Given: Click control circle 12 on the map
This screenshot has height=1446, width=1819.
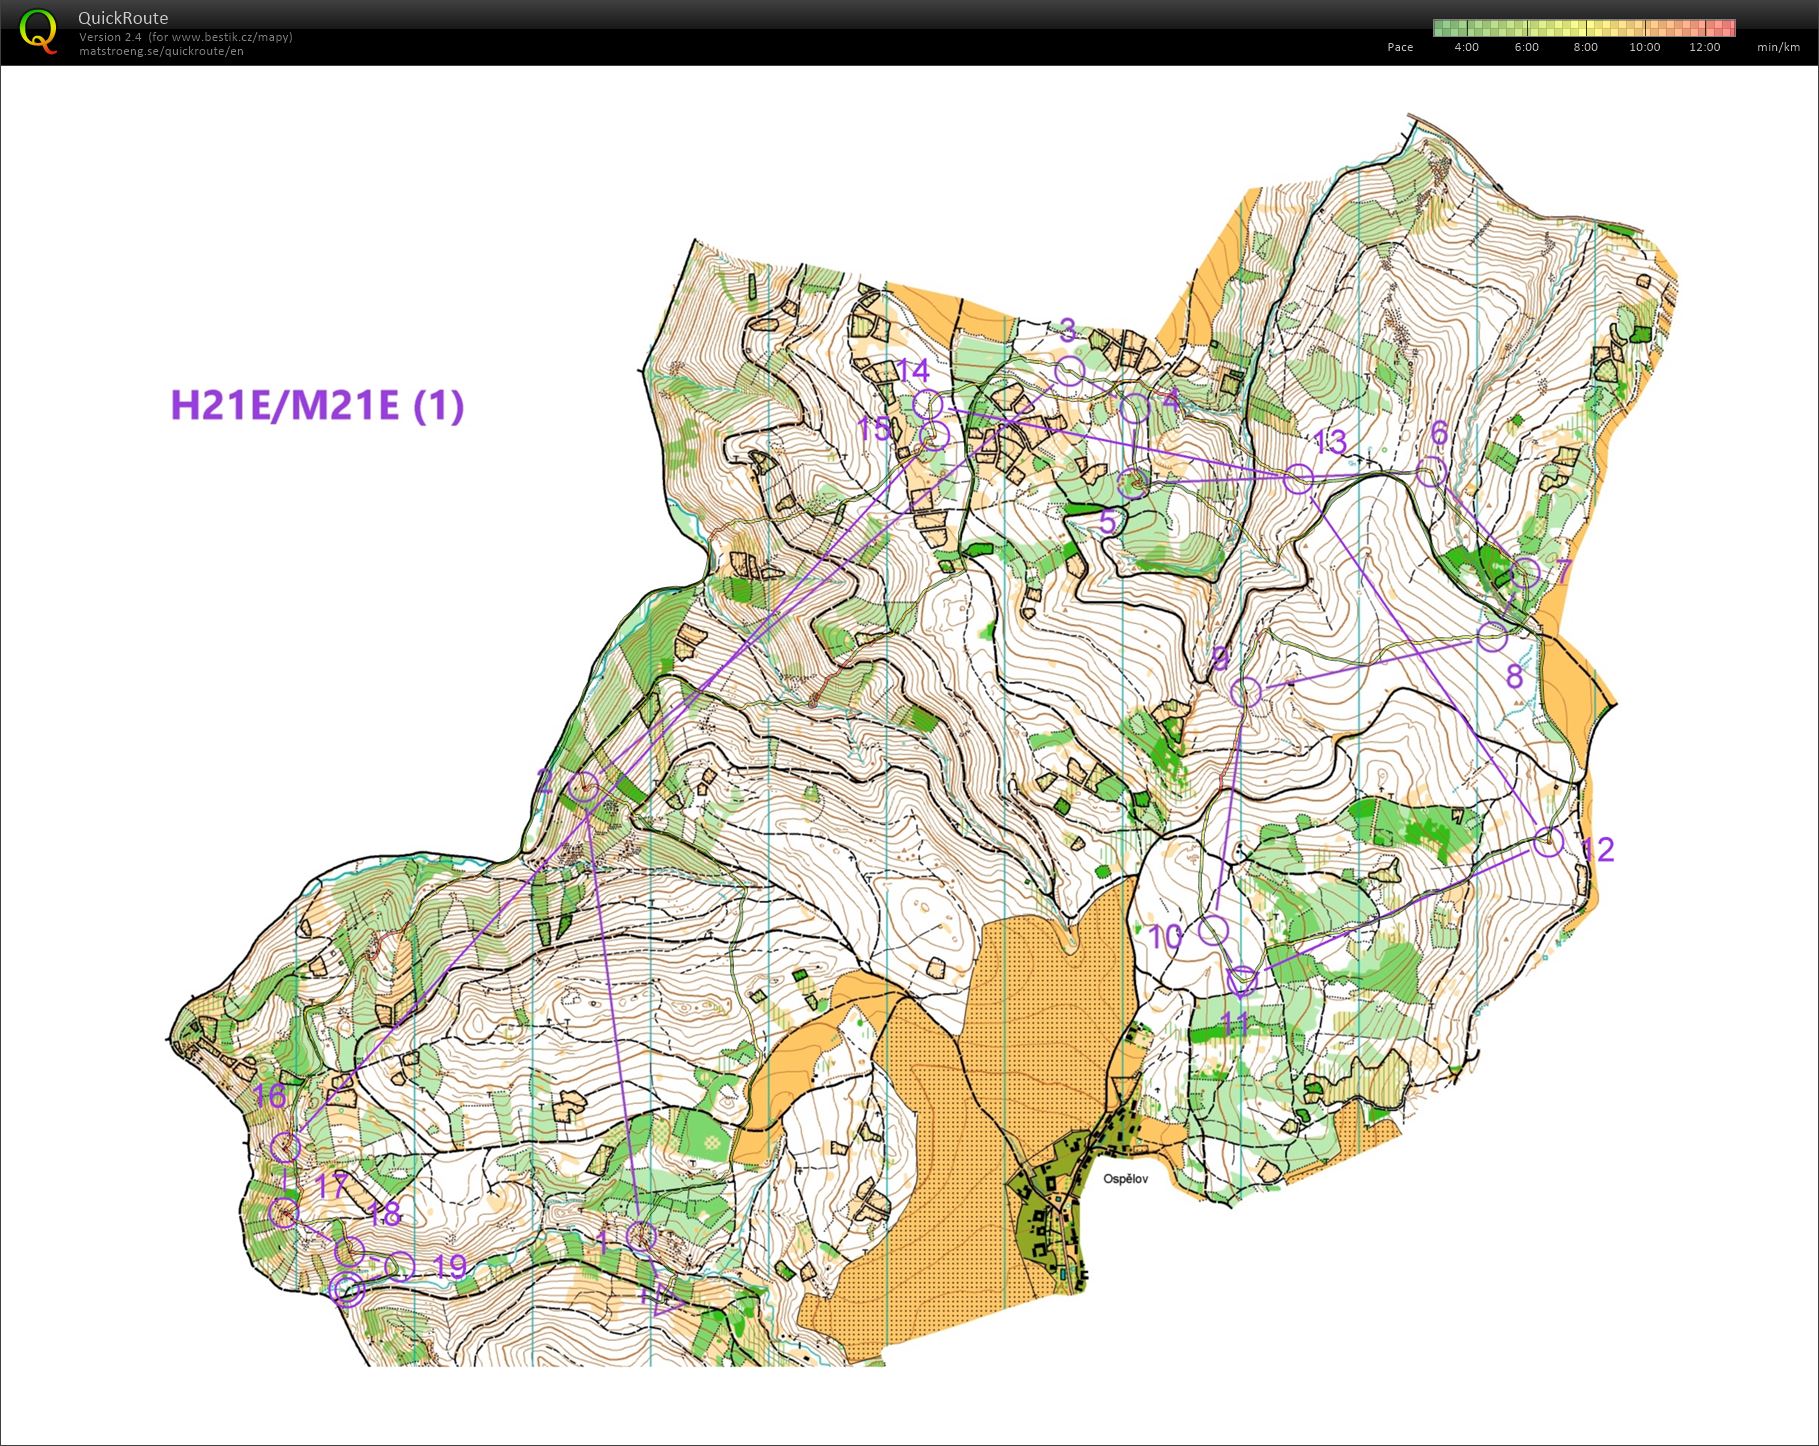Looking at the screenshot, I should click(x=1548, y=841).
